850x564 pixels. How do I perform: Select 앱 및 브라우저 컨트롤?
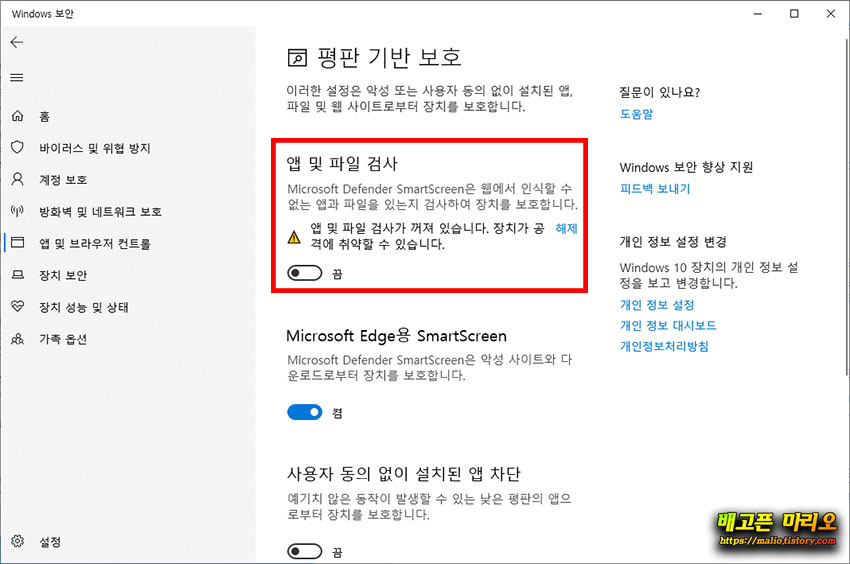(95, 243)
